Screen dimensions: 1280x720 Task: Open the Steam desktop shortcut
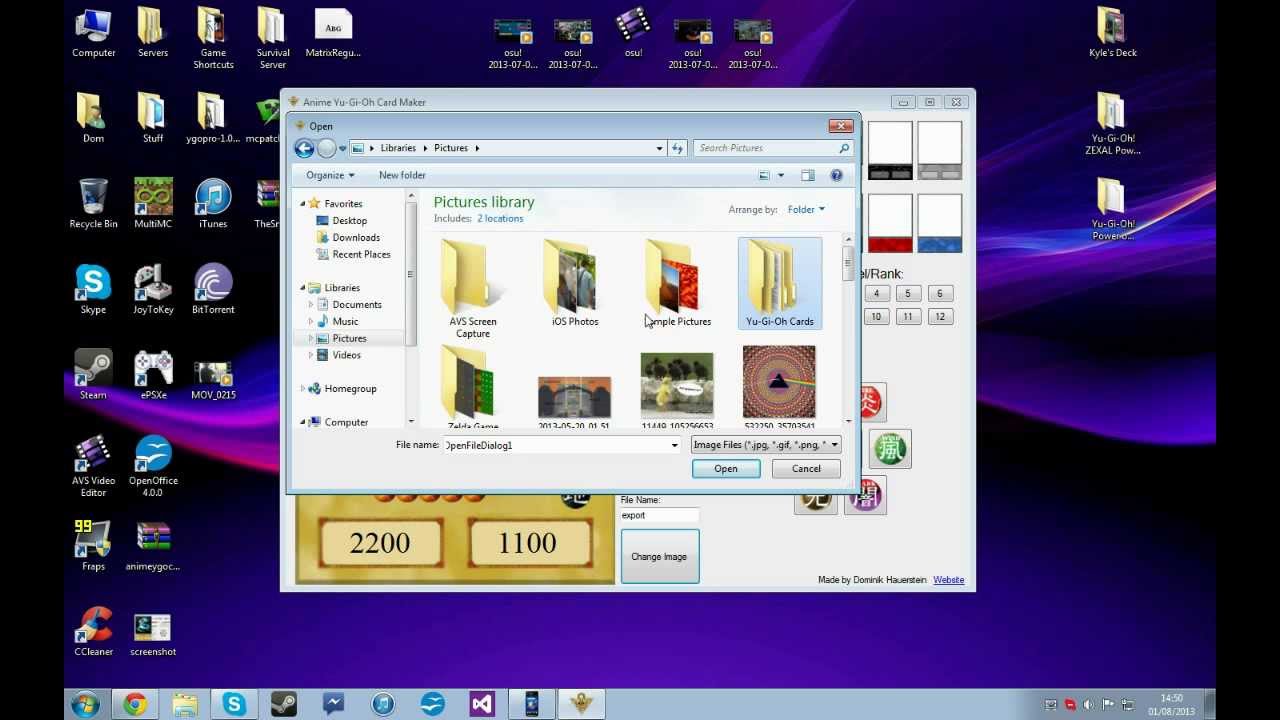pyautogui.click(x=93, y=375)
